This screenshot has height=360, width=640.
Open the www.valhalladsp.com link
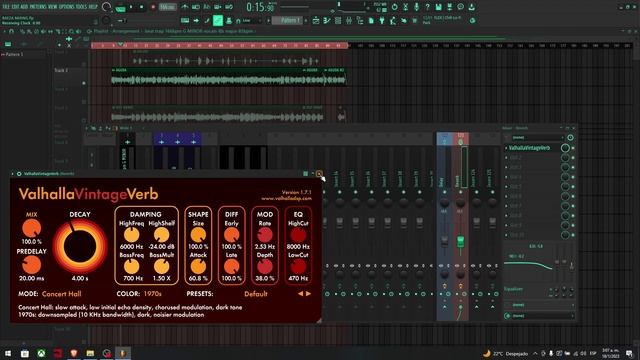(287, 198)
